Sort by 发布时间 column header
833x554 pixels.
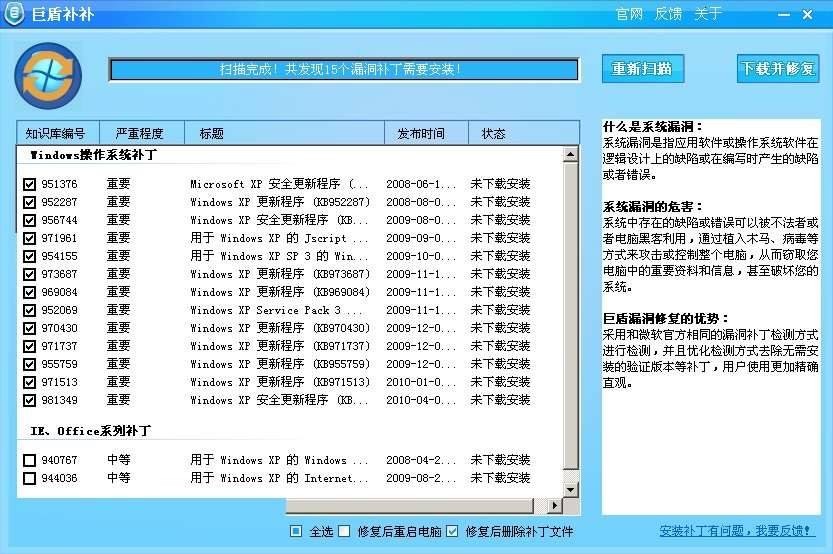(x=426, y=133)
